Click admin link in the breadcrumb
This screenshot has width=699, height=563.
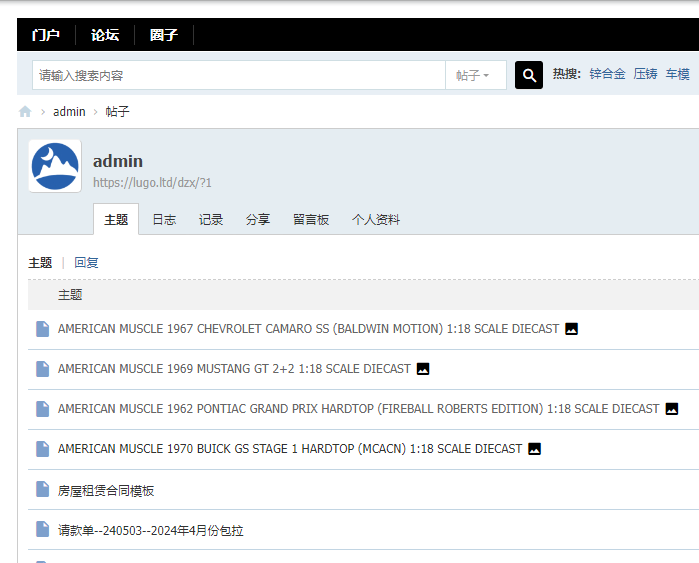(69, 112)
